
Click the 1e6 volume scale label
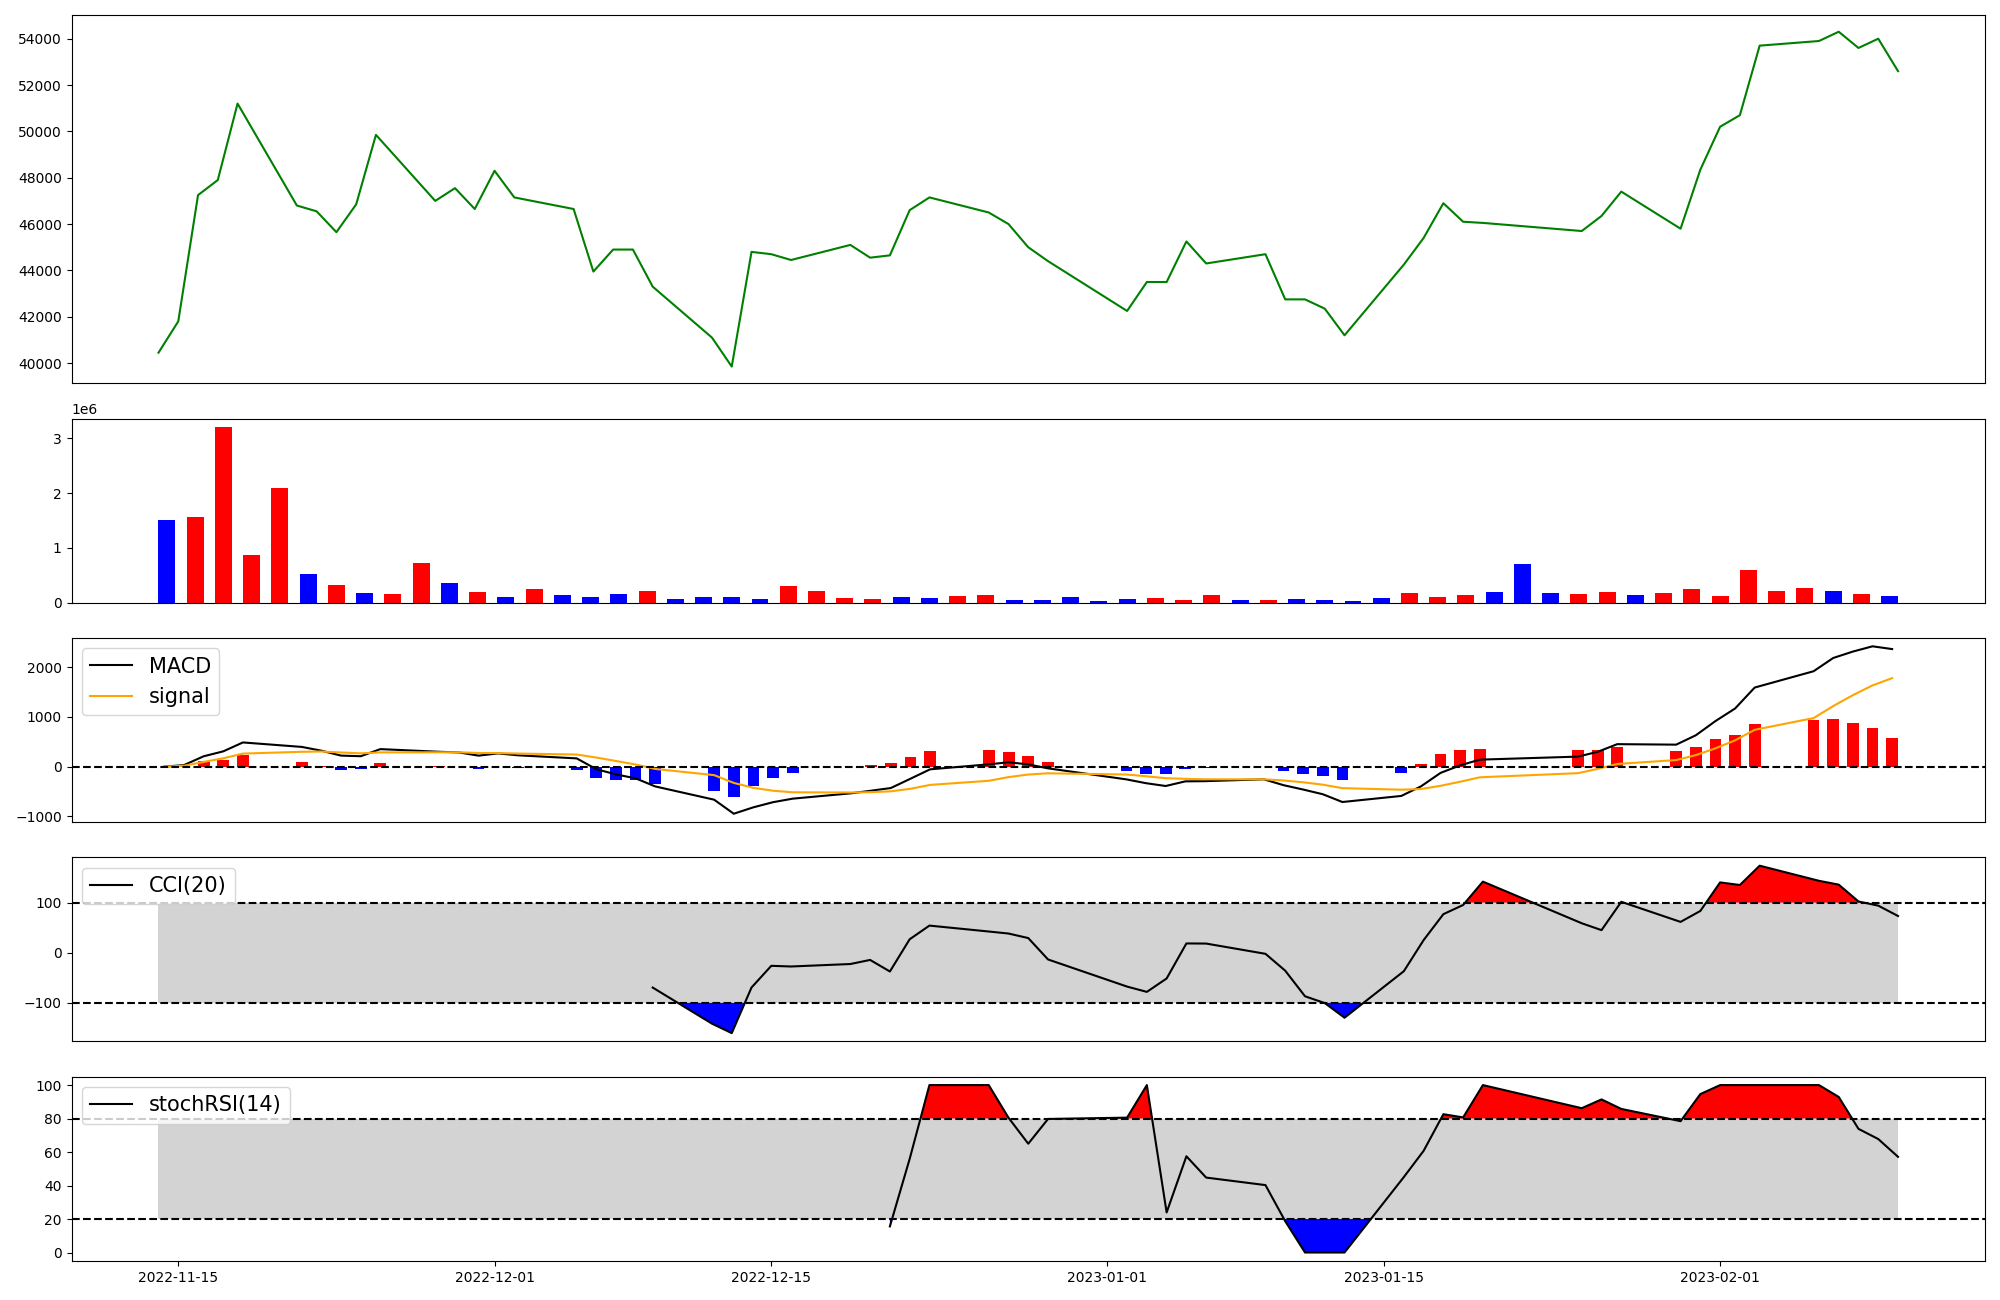click(84, 410)
